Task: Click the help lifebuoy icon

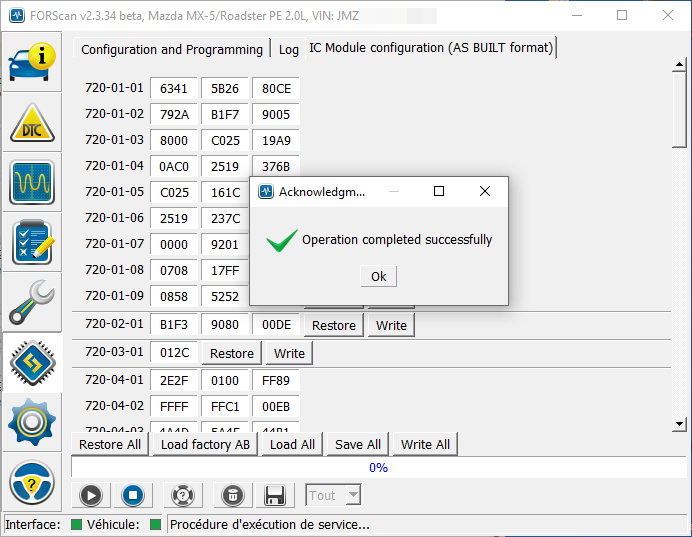Action: pyautogui.click(x=183, y=495)
